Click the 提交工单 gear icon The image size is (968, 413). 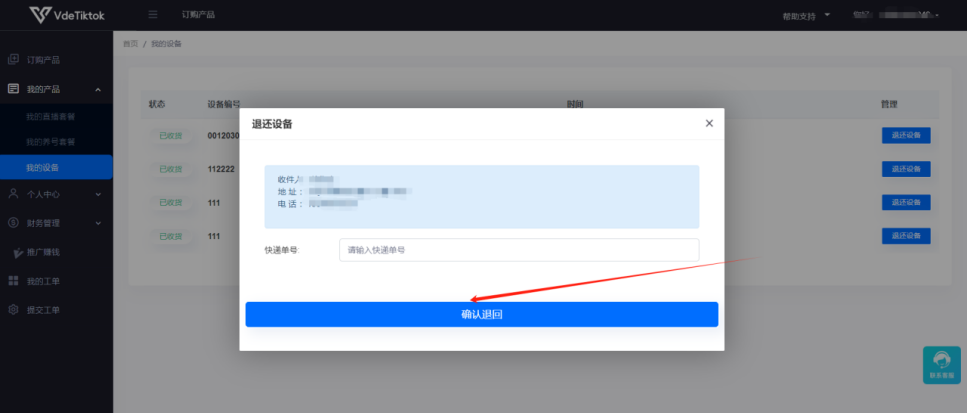13,310
